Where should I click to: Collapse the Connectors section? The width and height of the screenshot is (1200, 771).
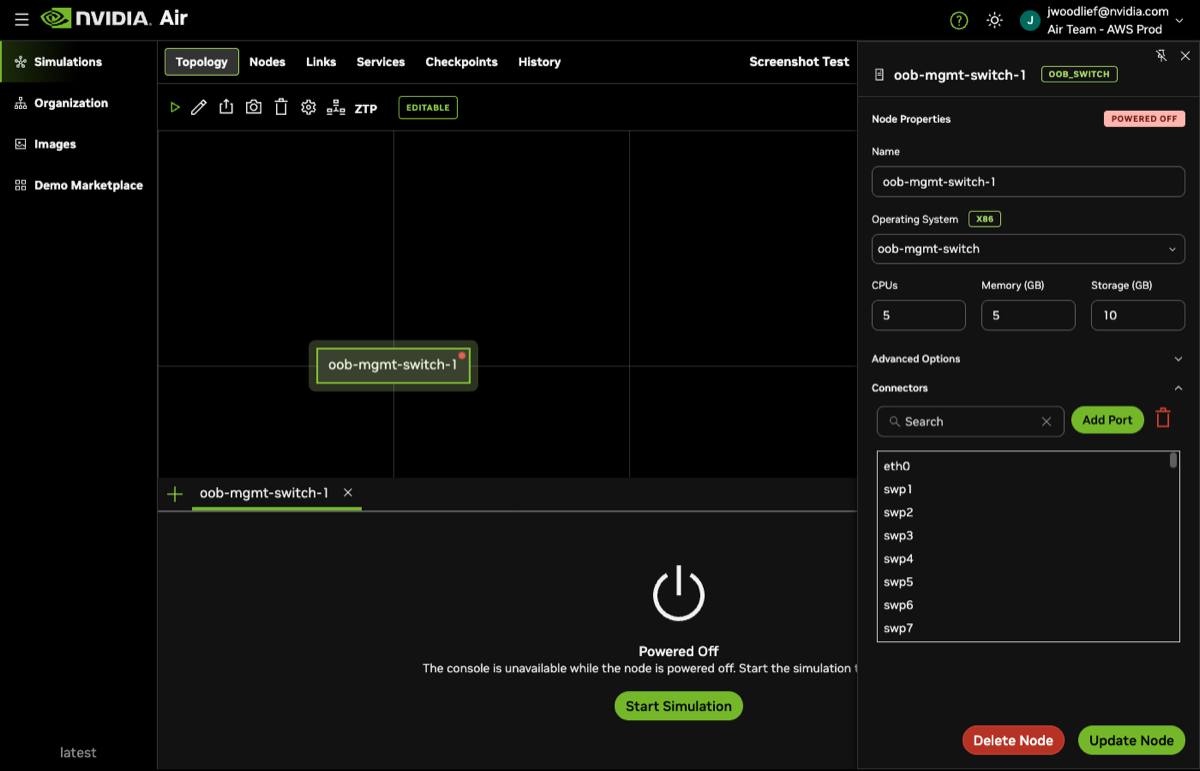click(x=1177, y=388)
